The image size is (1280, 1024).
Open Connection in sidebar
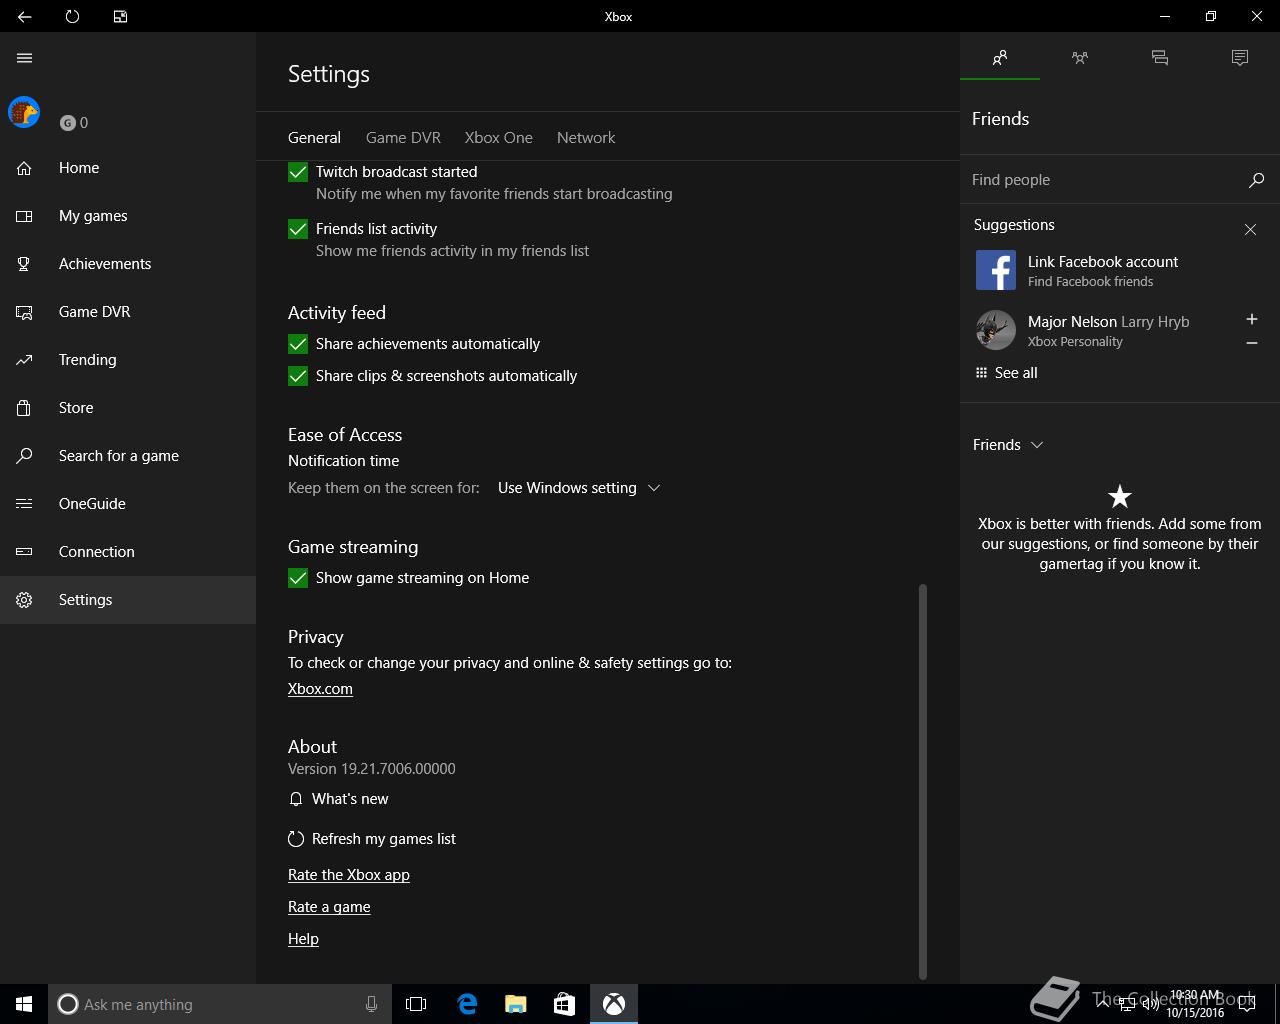click(128, 552)
